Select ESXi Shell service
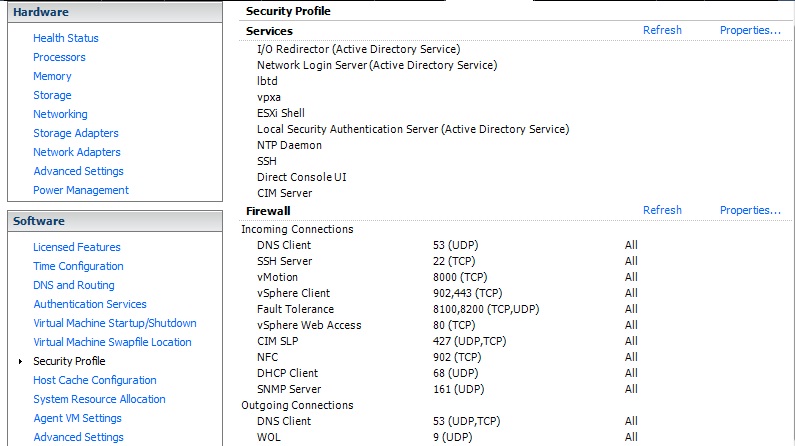Image resolution: width=795 pixels, height=446 pixels. click(x=281, y=113)
